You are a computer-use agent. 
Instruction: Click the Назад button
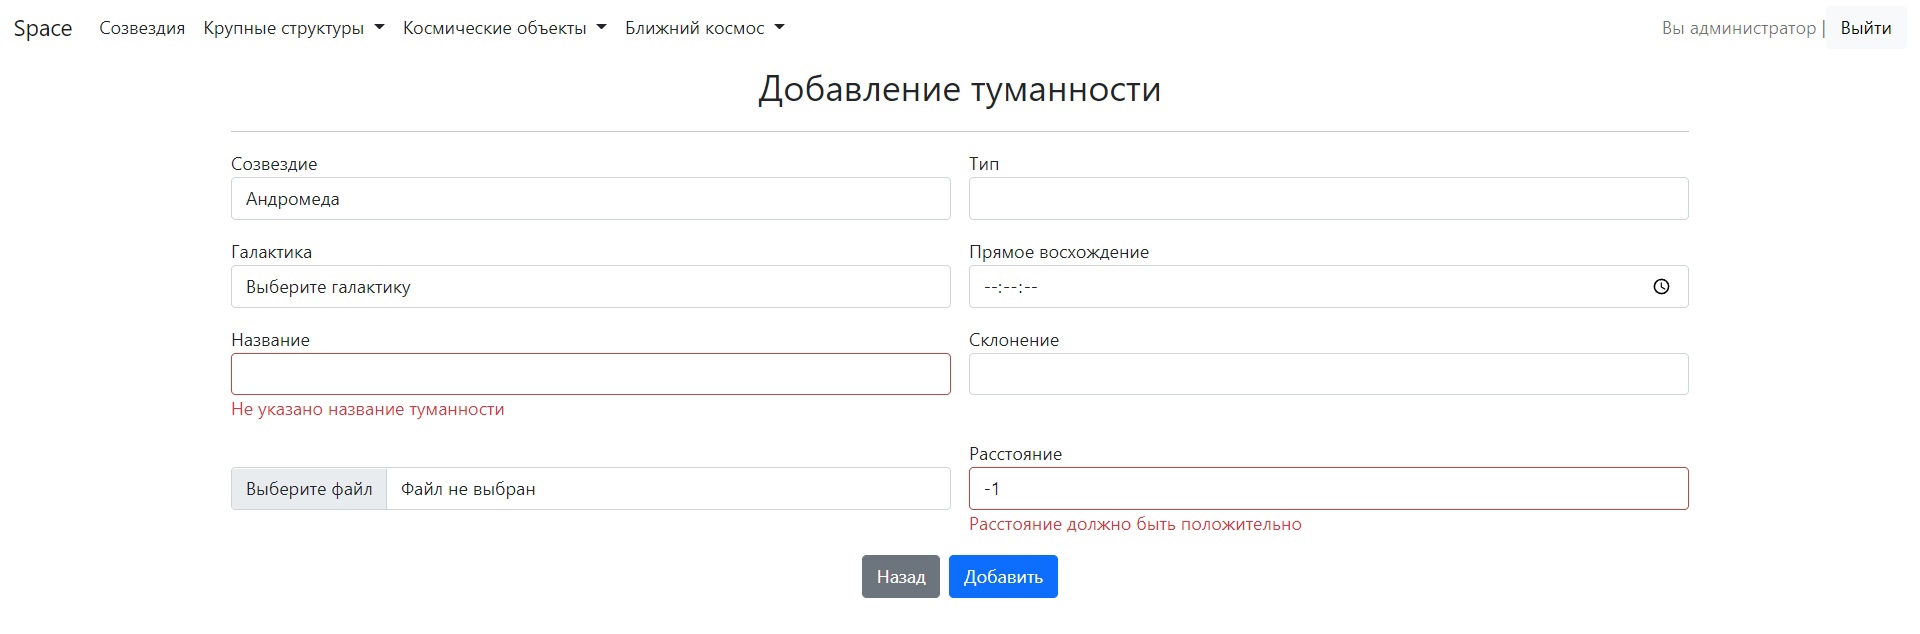click(x=901, y=577)
